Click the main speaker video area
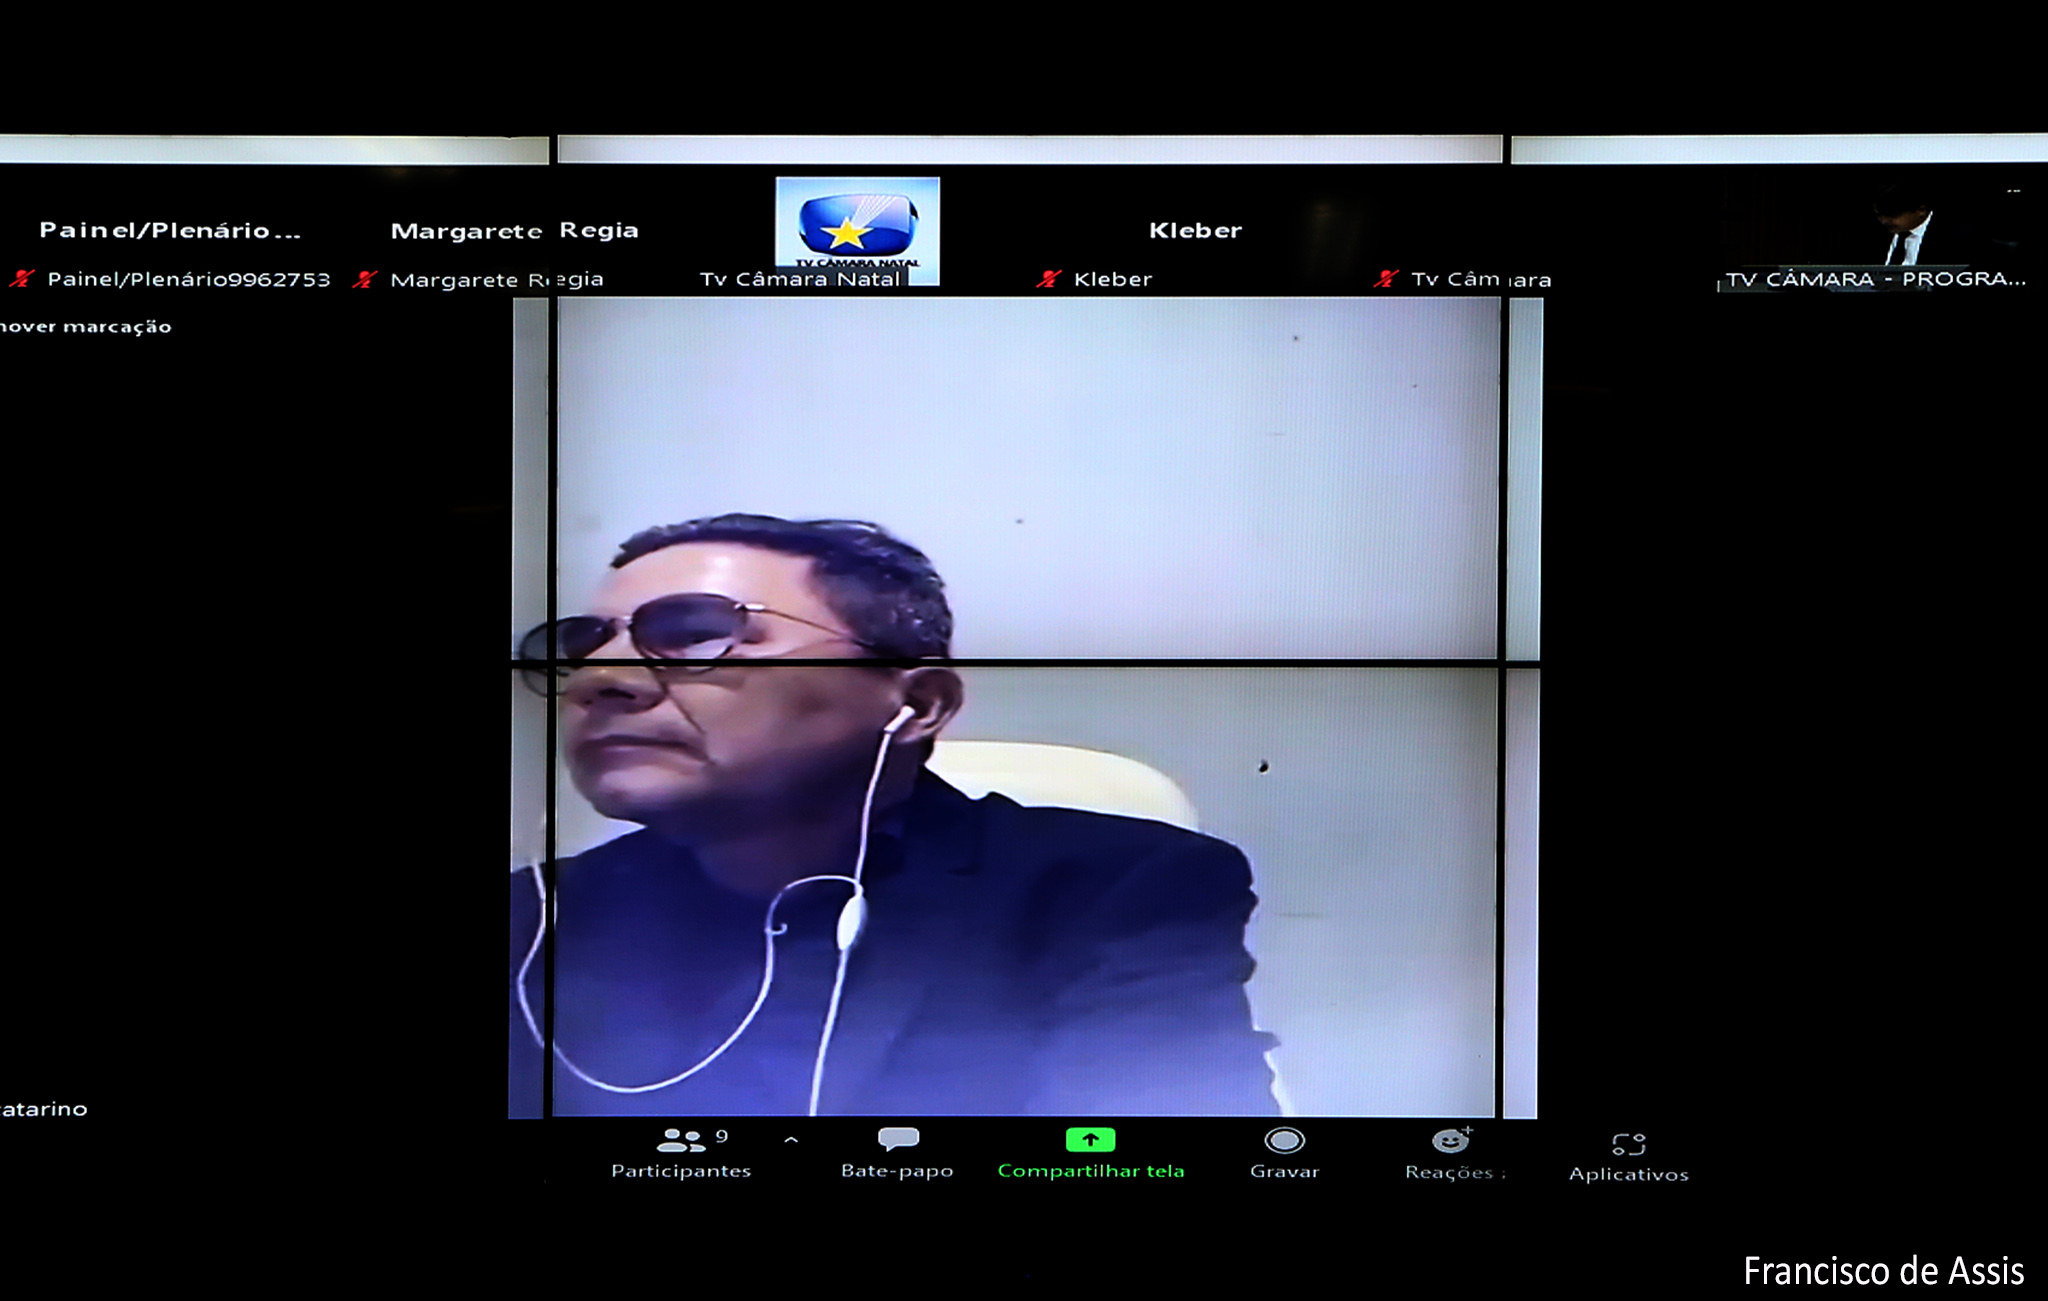The width and height of the screenshot is (2048, 1301). (1025, 706)
